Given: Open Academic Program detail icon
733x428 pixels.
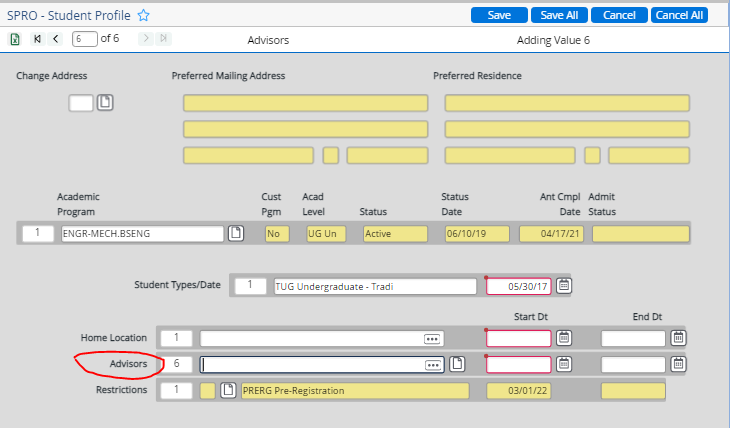Looking at the screenshot, I should click(x=236, y=233).
